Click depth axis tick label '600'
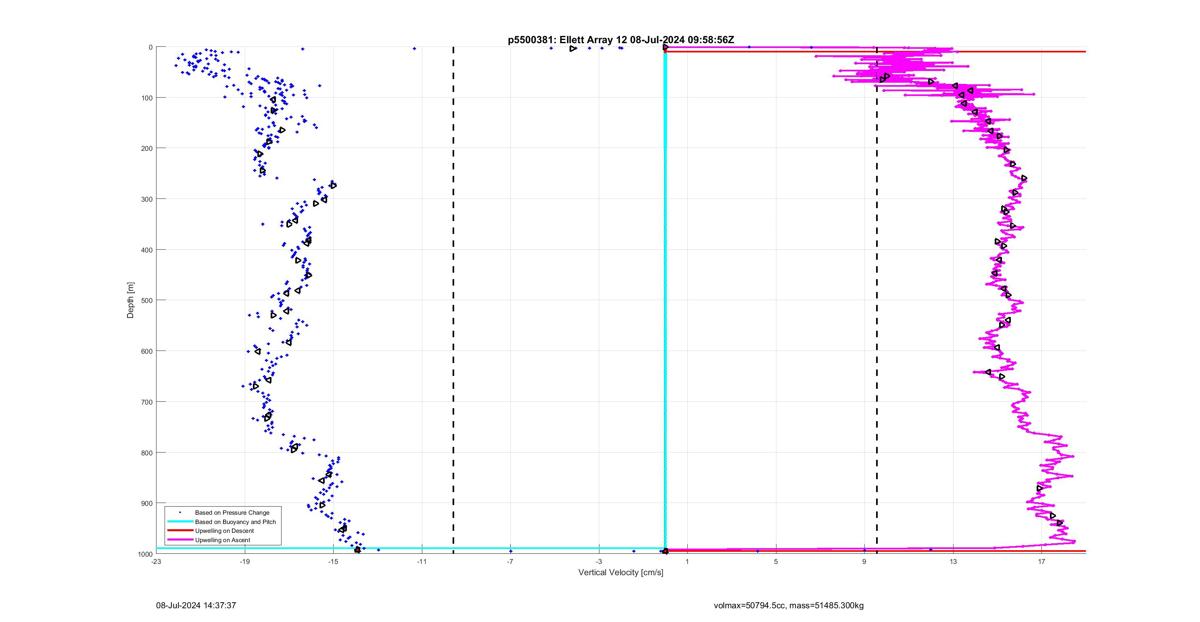 tap(146, 351)
